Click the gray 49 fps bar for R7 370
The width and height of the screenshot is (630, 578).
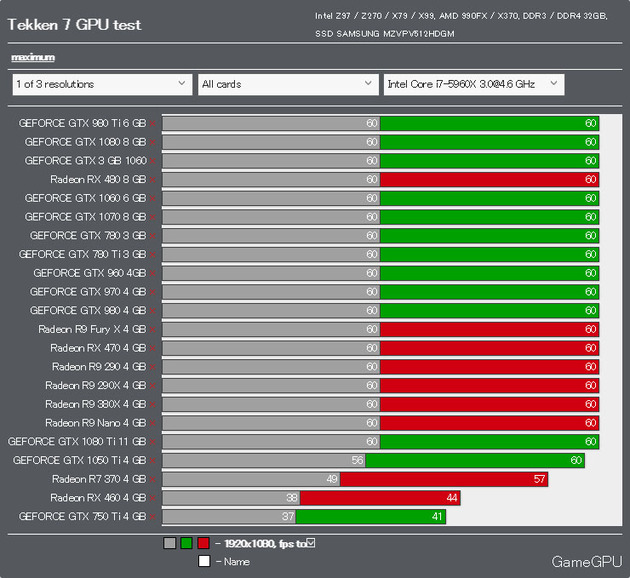pyautogui.click(x=251, y=479)
